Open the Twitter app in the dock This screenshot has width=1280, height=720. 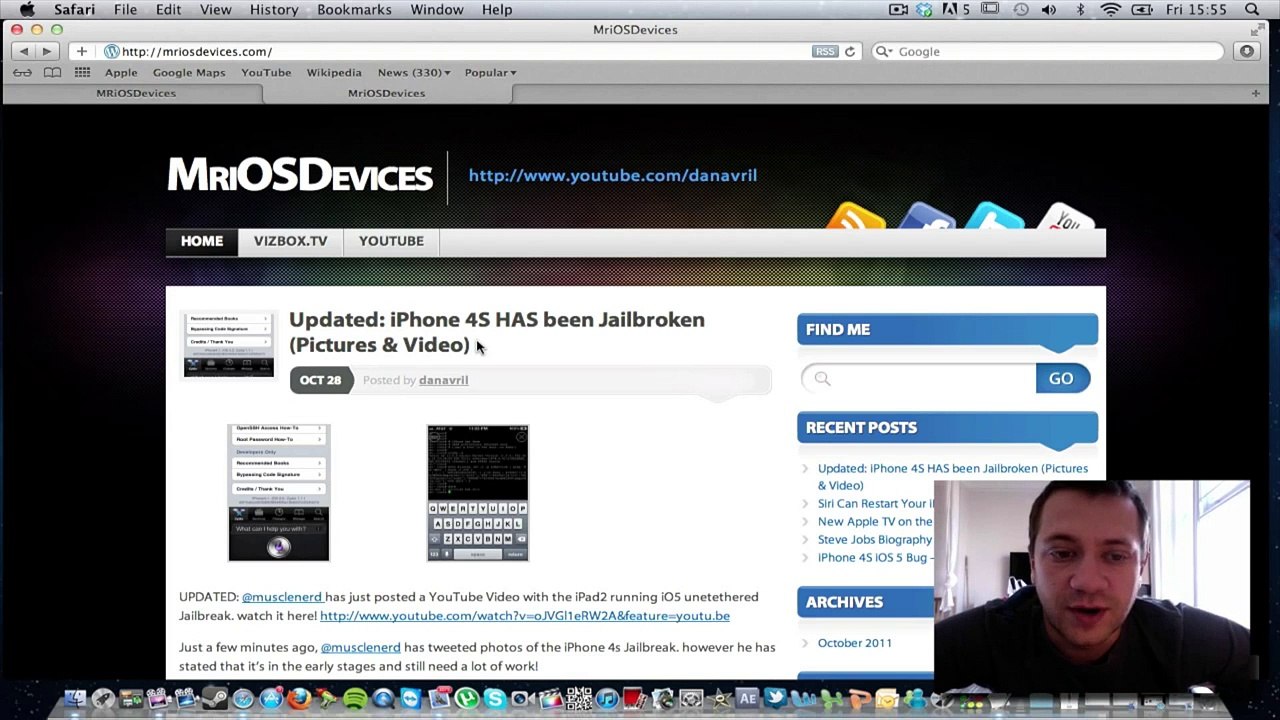(x=775, y=699)
